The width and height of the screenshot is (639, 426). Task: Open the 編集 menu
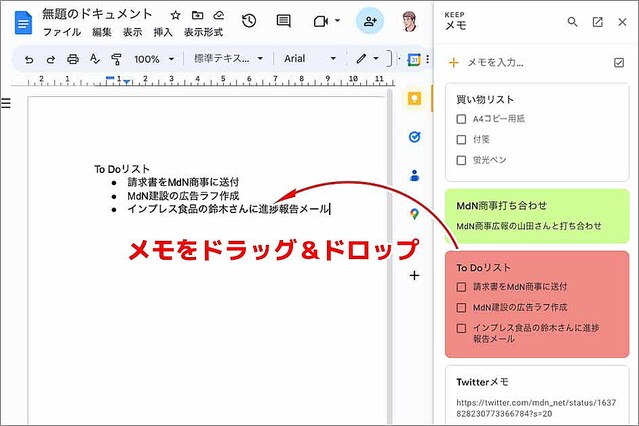pyautogui.click(x=102, y=32)
